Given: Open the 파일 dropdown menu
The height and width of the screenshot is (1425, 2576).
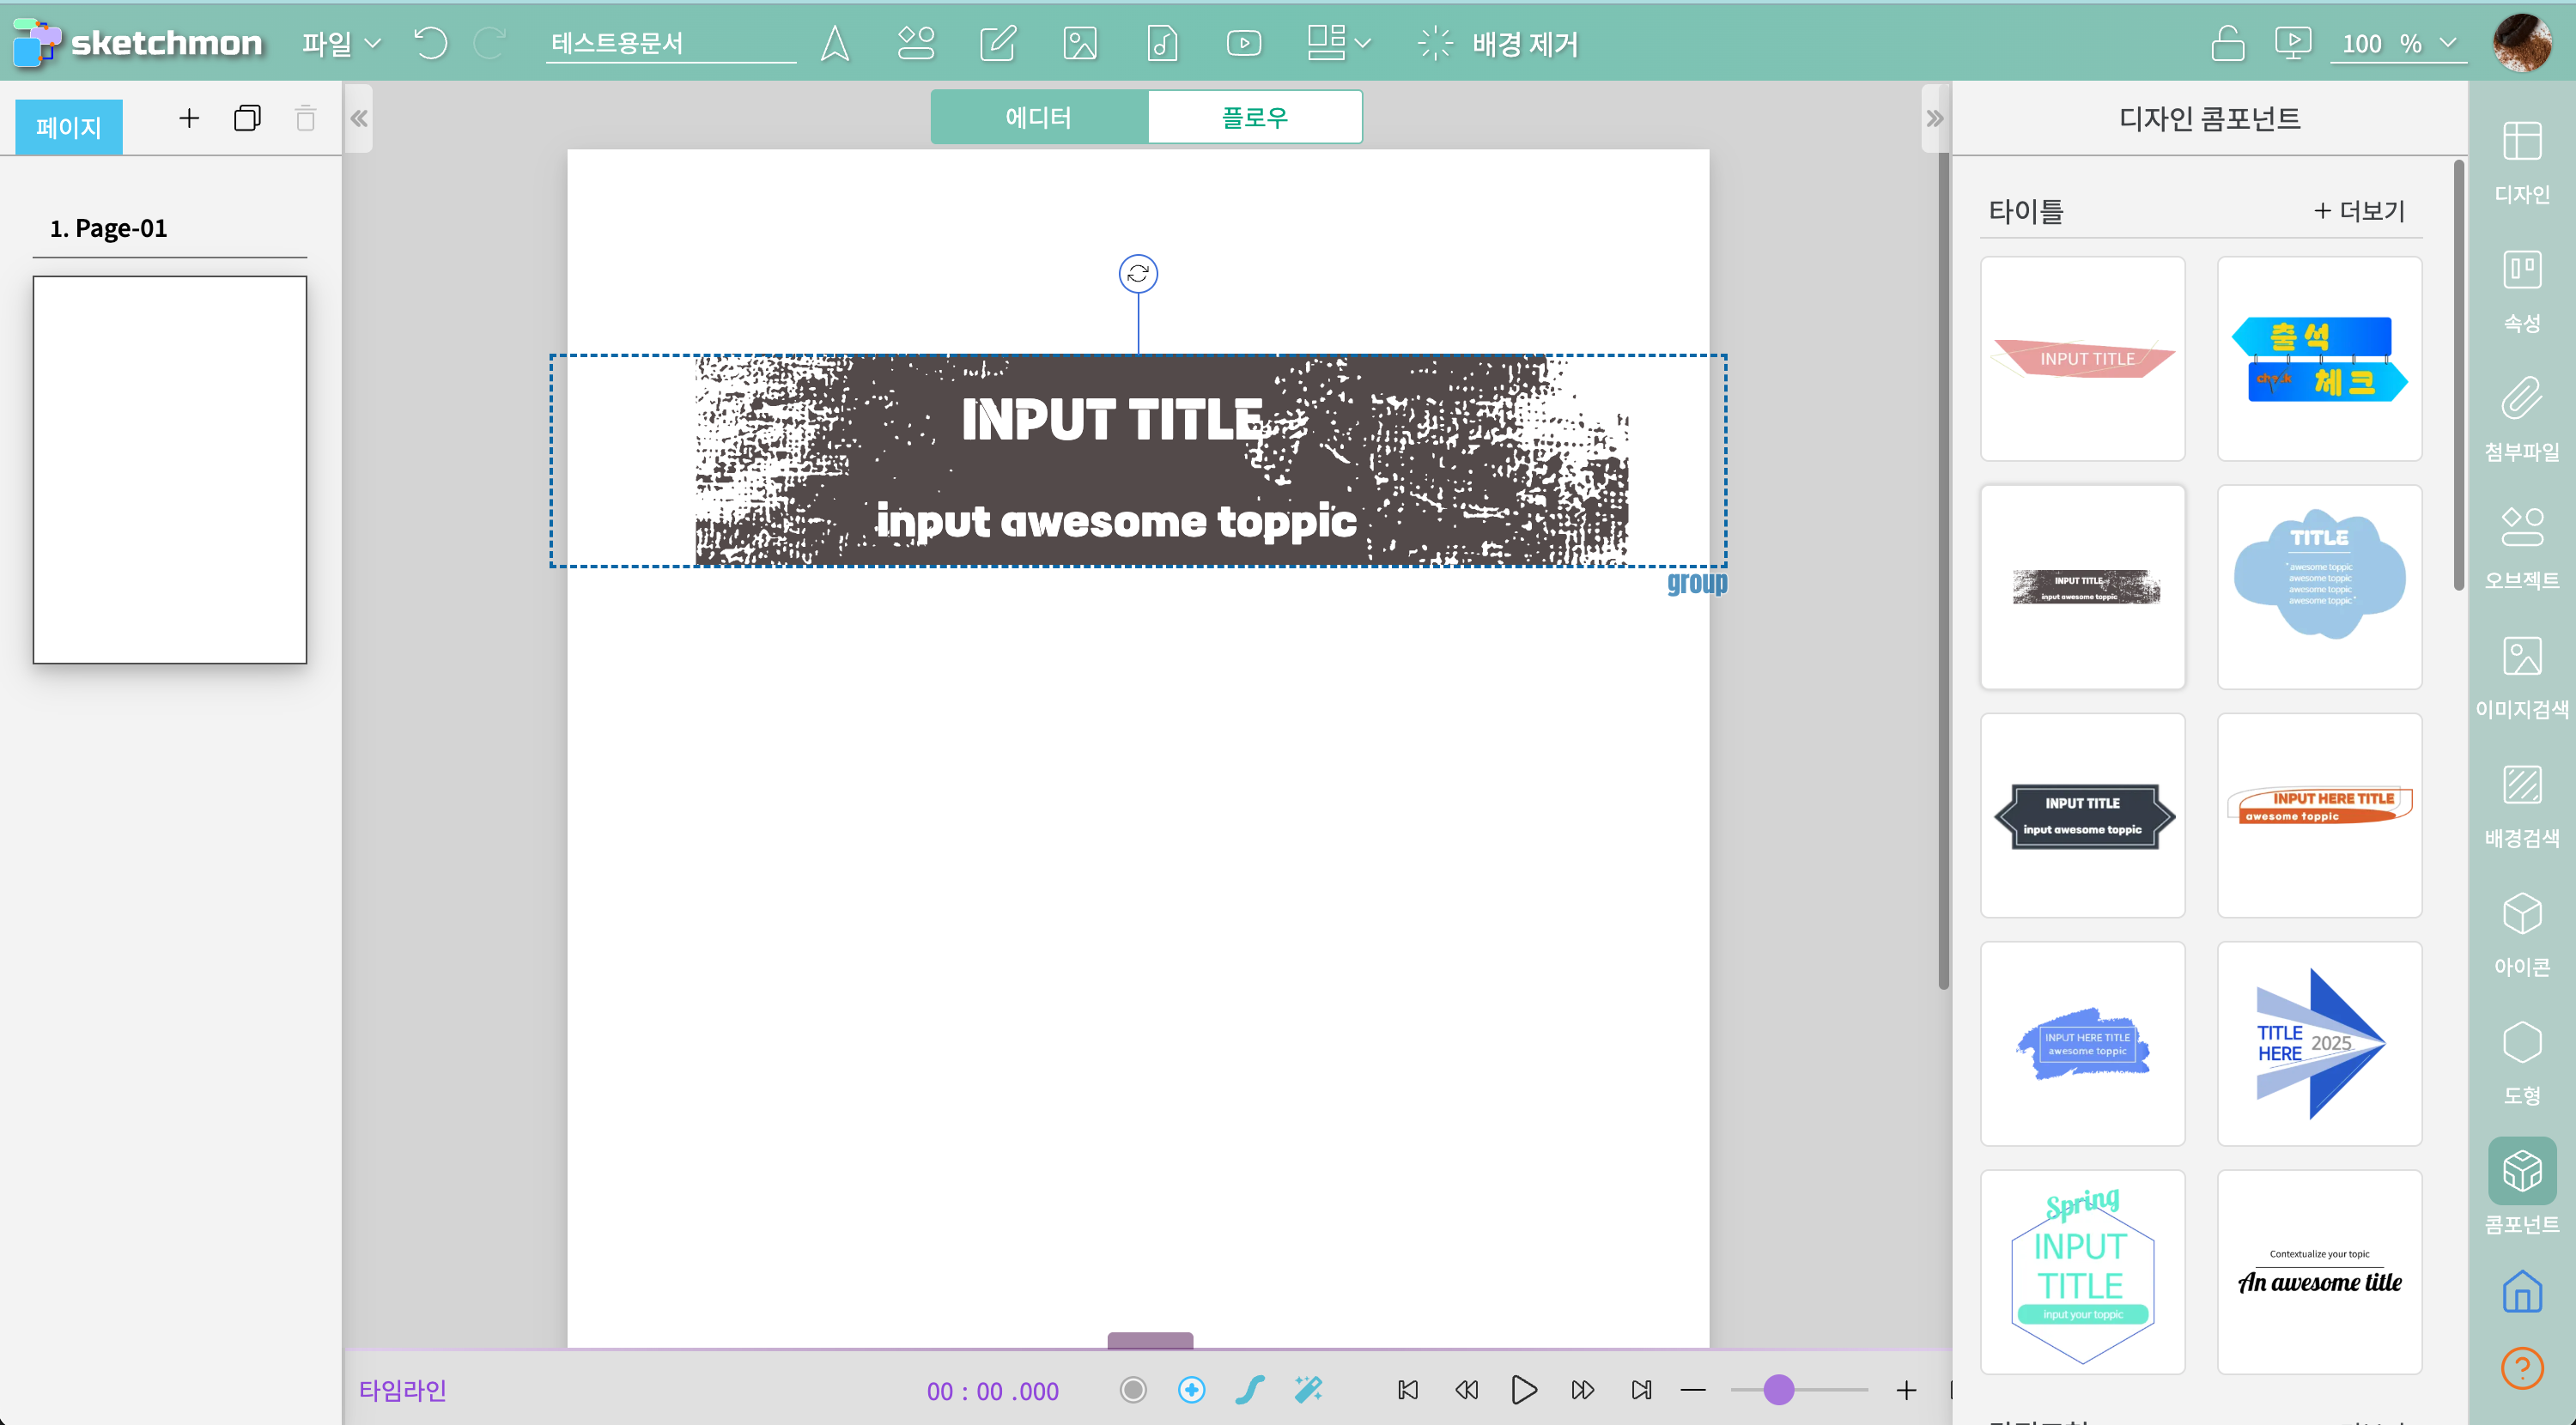Looking at the screenshot, I should [341, 43].
